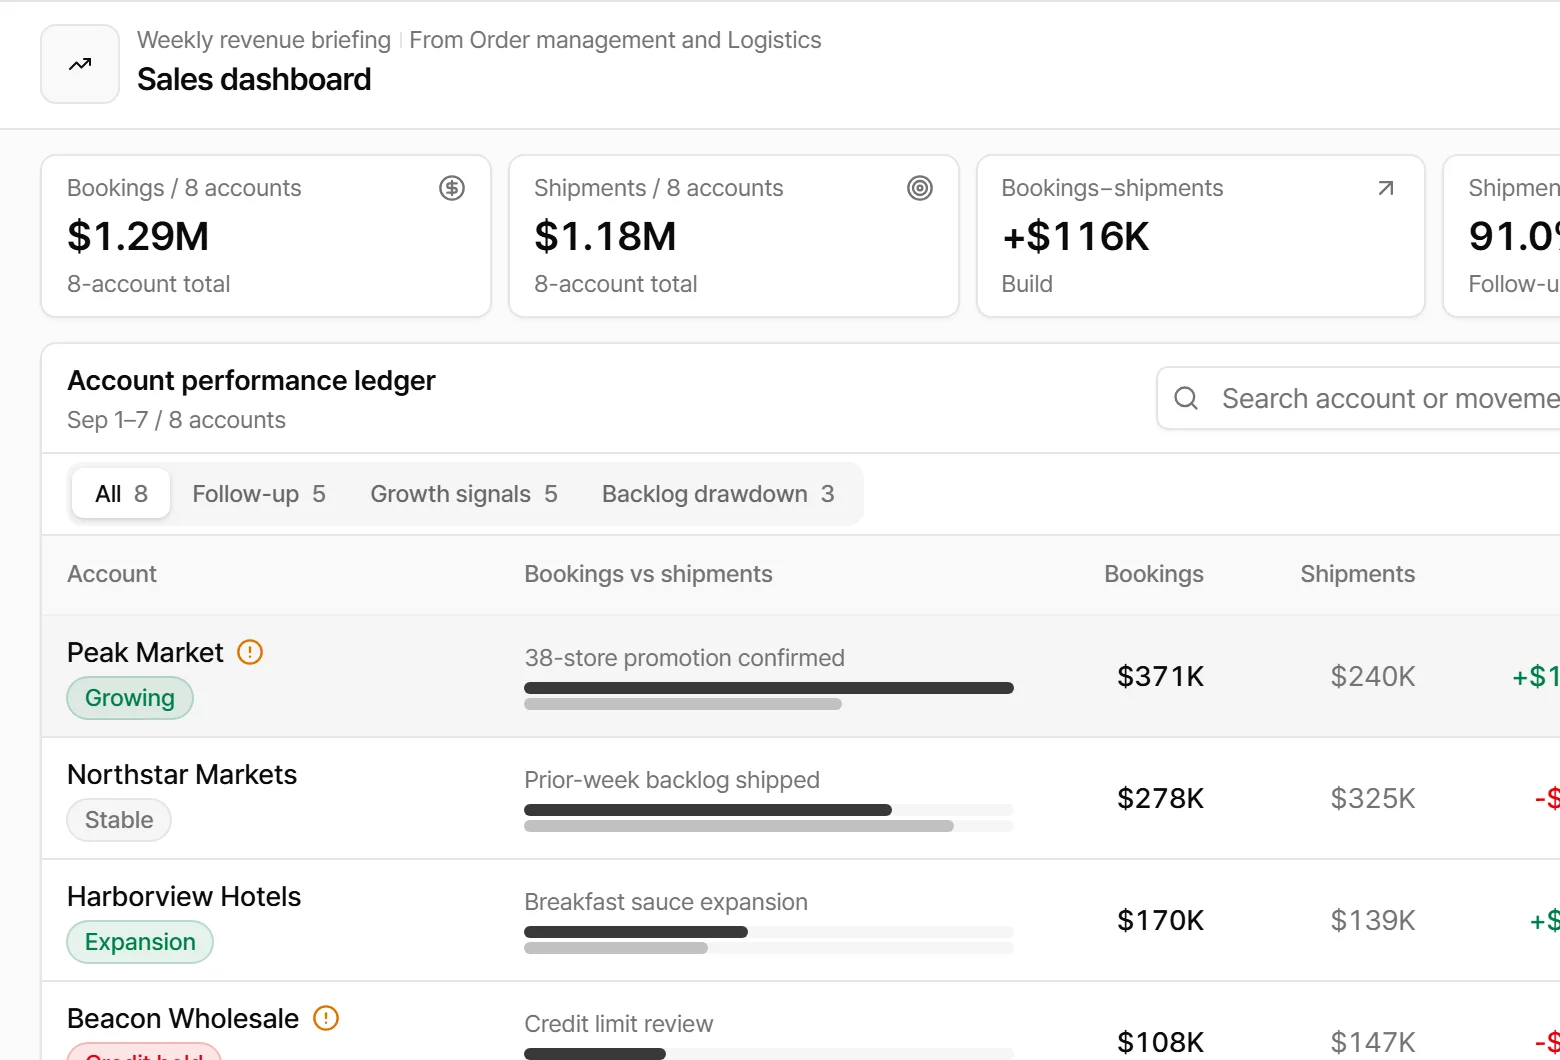Click the alert icon beside Beacon Wholesale
Viewport: 1560px width, 1060px height.
pos(326,1018)
